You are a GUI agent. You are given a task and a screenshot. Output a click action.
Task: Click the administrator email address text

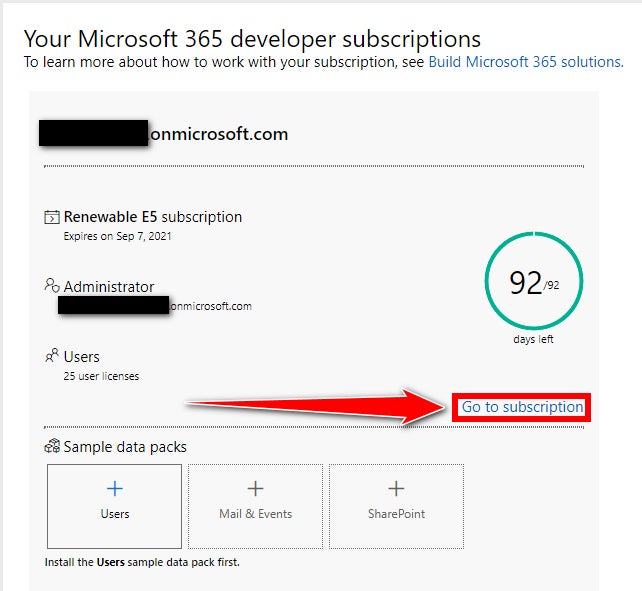point(155,306)
